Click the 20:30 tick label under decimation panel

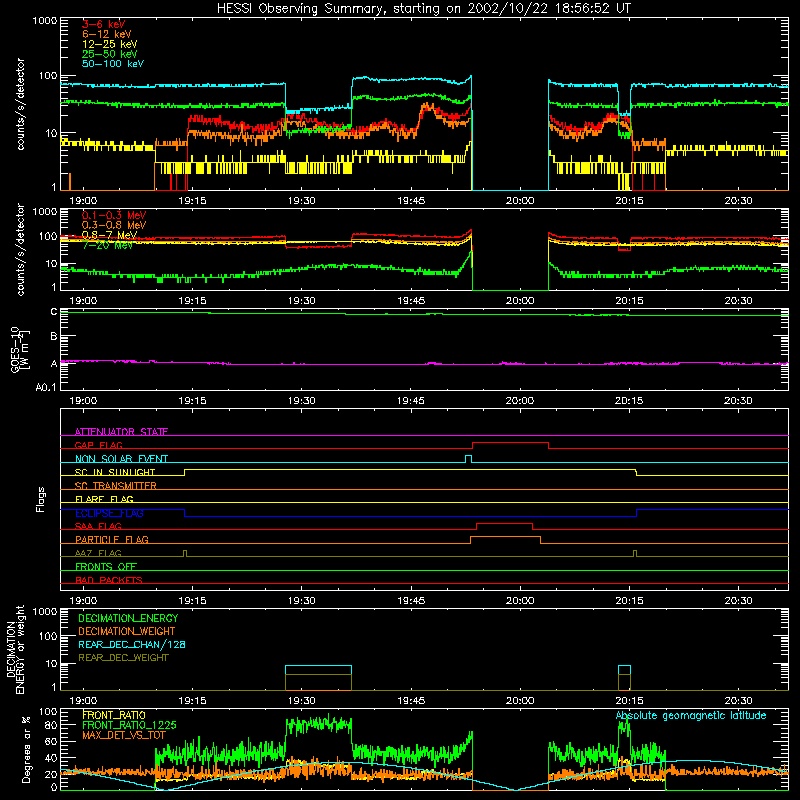738,701
